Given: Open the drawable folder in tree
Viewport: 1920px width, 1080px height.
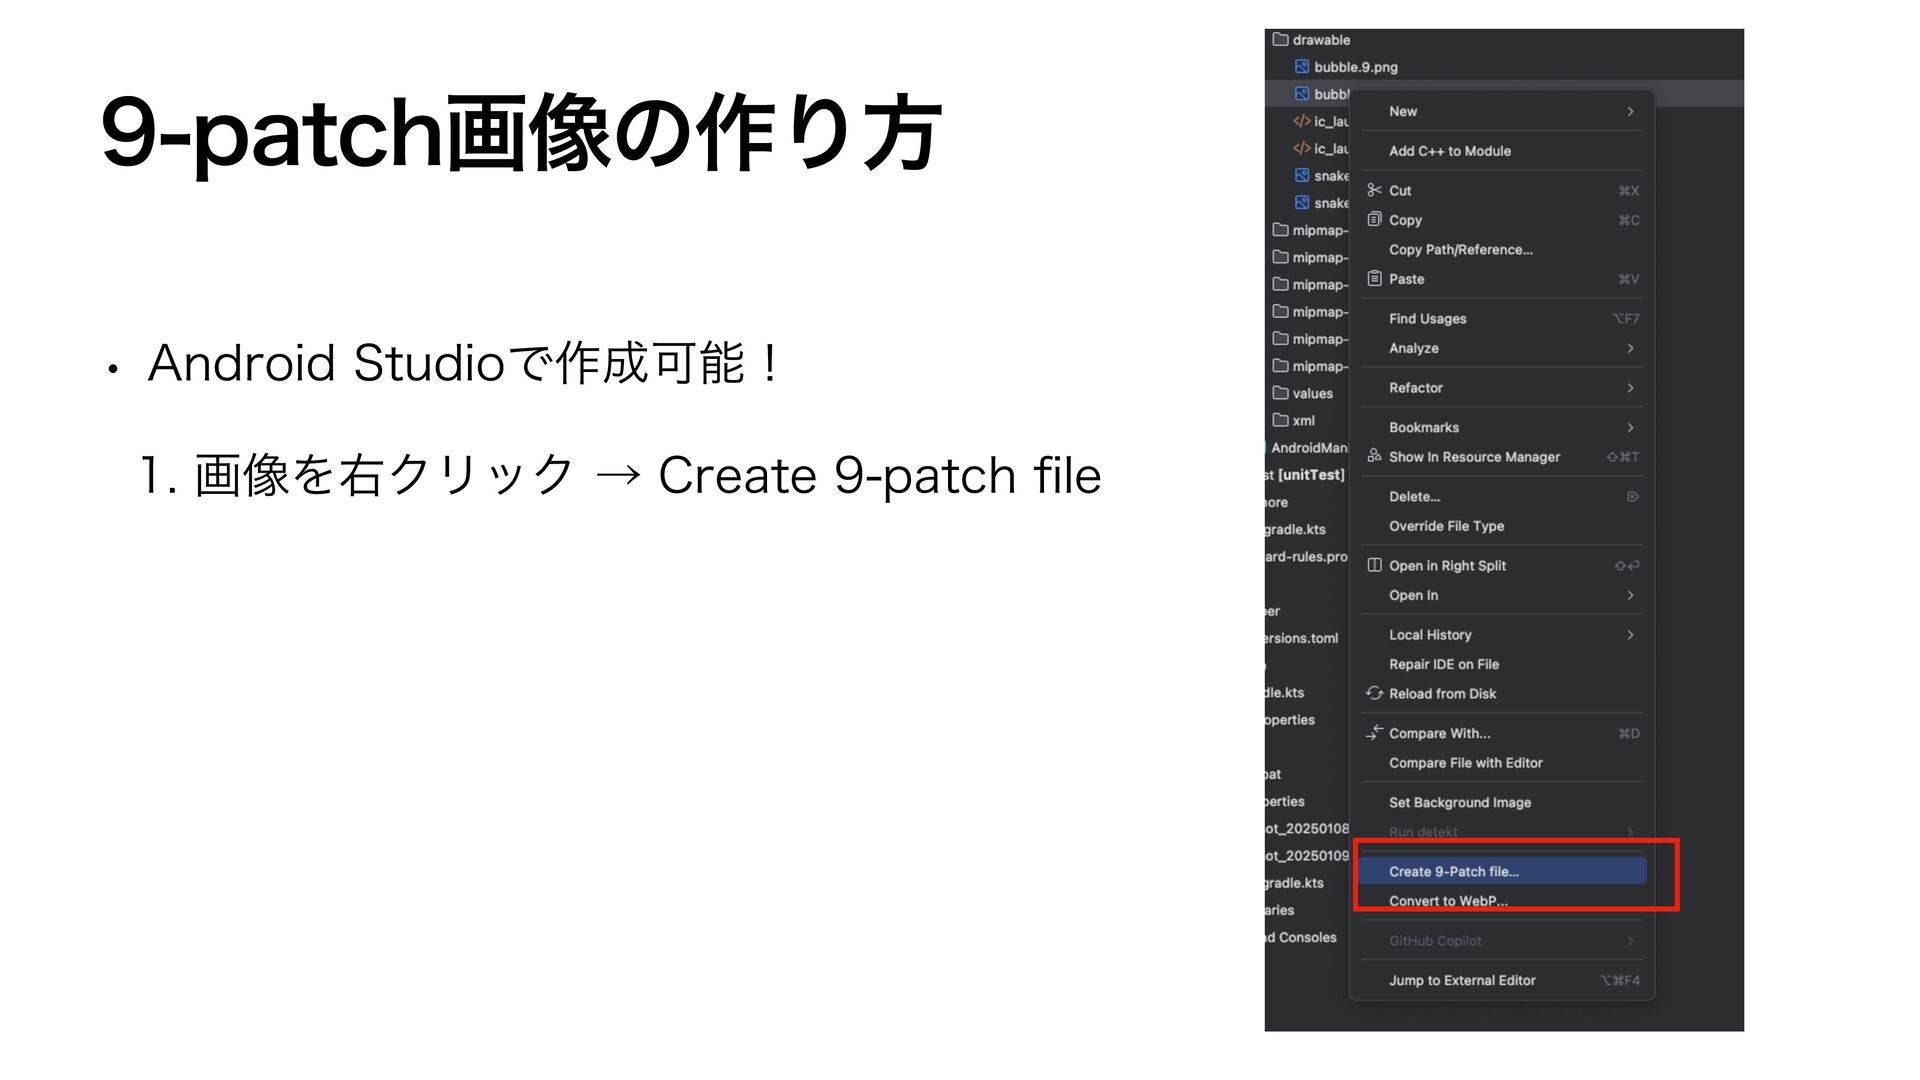Looking at the screenshot, I should (1320, 40).
